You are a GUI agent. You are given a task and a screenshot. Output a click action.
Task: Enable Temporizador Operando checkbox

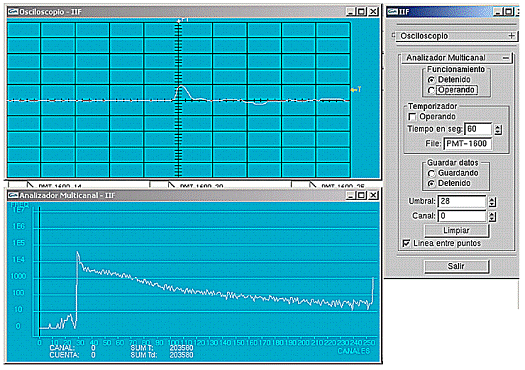[x=412, y=117]
